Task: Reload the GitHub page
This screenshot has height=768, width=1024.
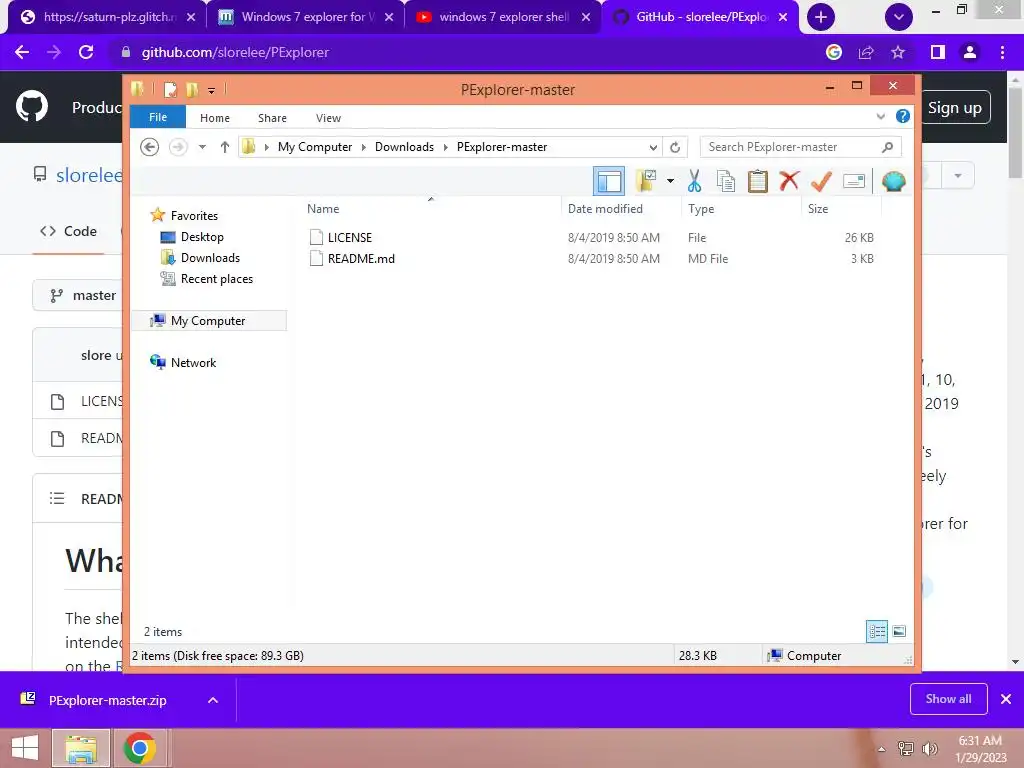Action: [86, 52]
